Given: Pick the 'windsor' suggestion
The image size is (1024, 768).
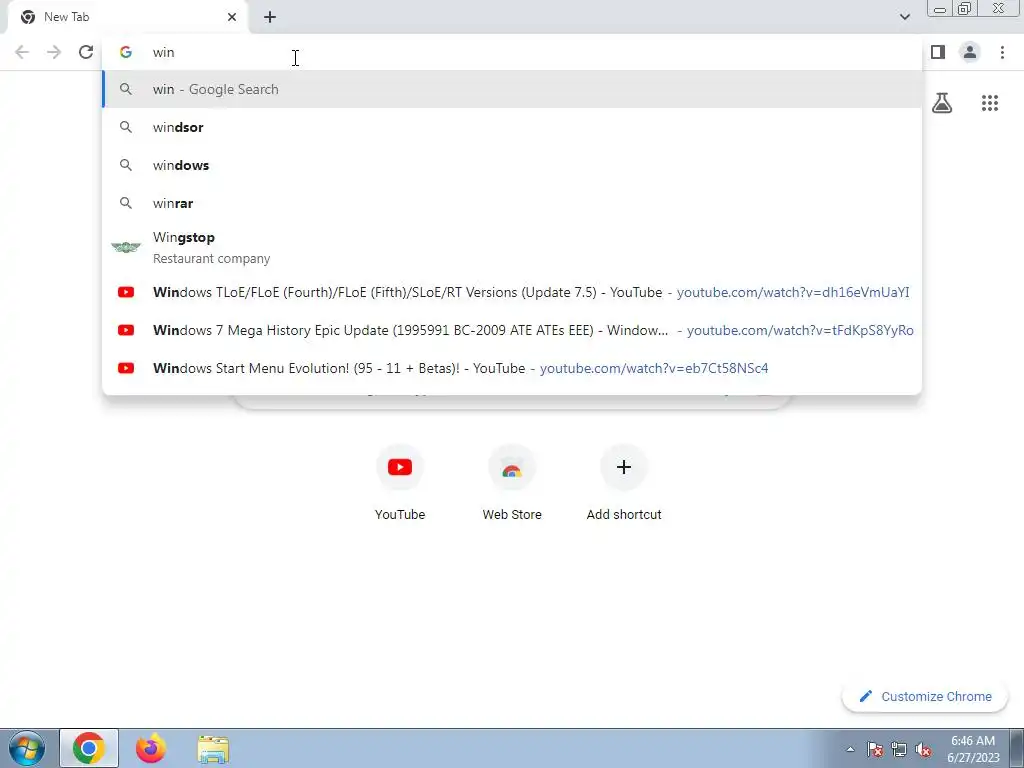Looking at the screenshot, I should pyautogui.click(x=512, y=127).
